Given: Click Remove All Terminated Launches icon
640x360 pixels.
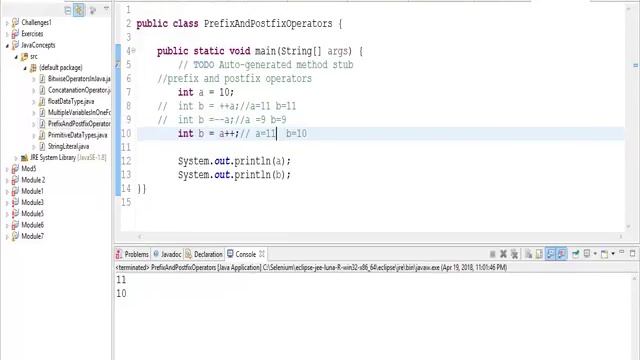Looking at the screenshot, I should tap(514, 254).
